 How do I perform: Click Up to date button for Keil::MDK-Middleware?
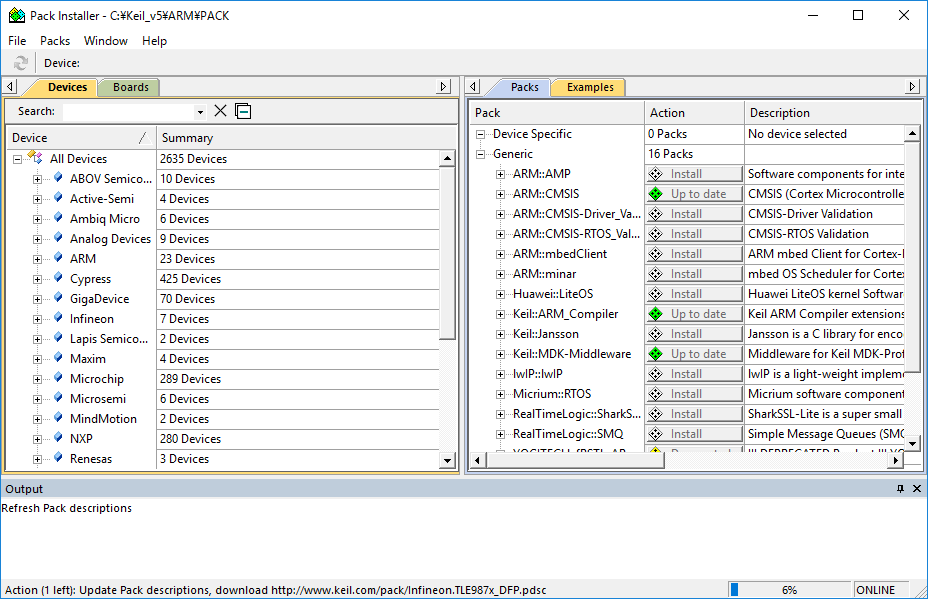pyautogui.click(x=694, y=354)
